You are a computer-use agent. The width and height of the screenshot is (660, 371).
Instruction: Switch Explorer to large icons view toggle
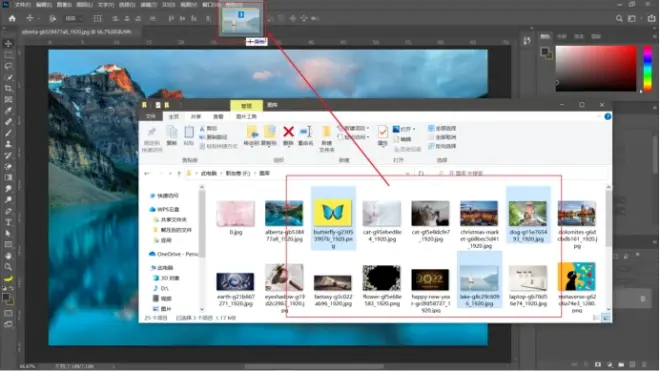click(x=606, y=318)
